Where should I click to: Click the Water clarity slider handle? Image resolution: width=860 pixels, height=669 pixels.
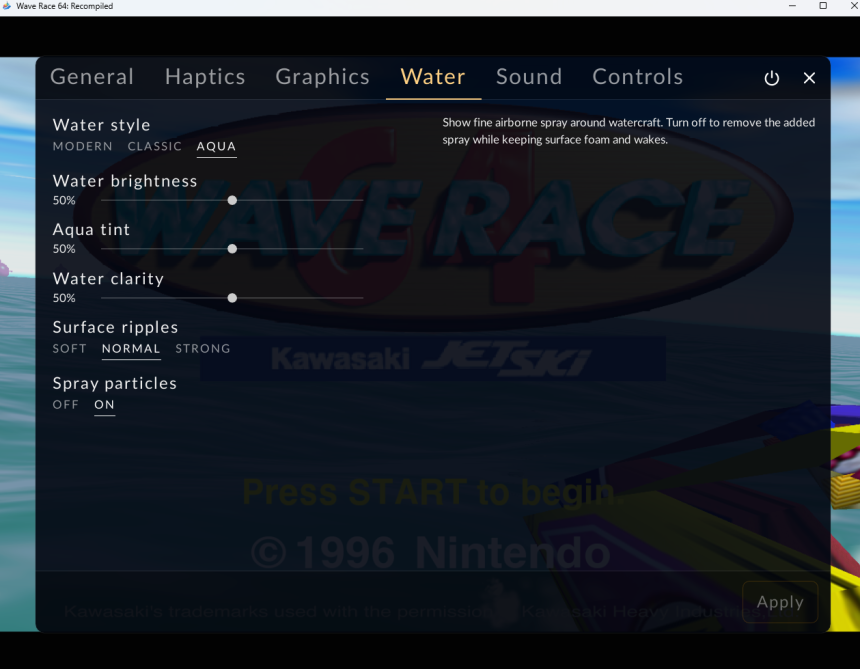pyautogui.click(x=233, y=298)
